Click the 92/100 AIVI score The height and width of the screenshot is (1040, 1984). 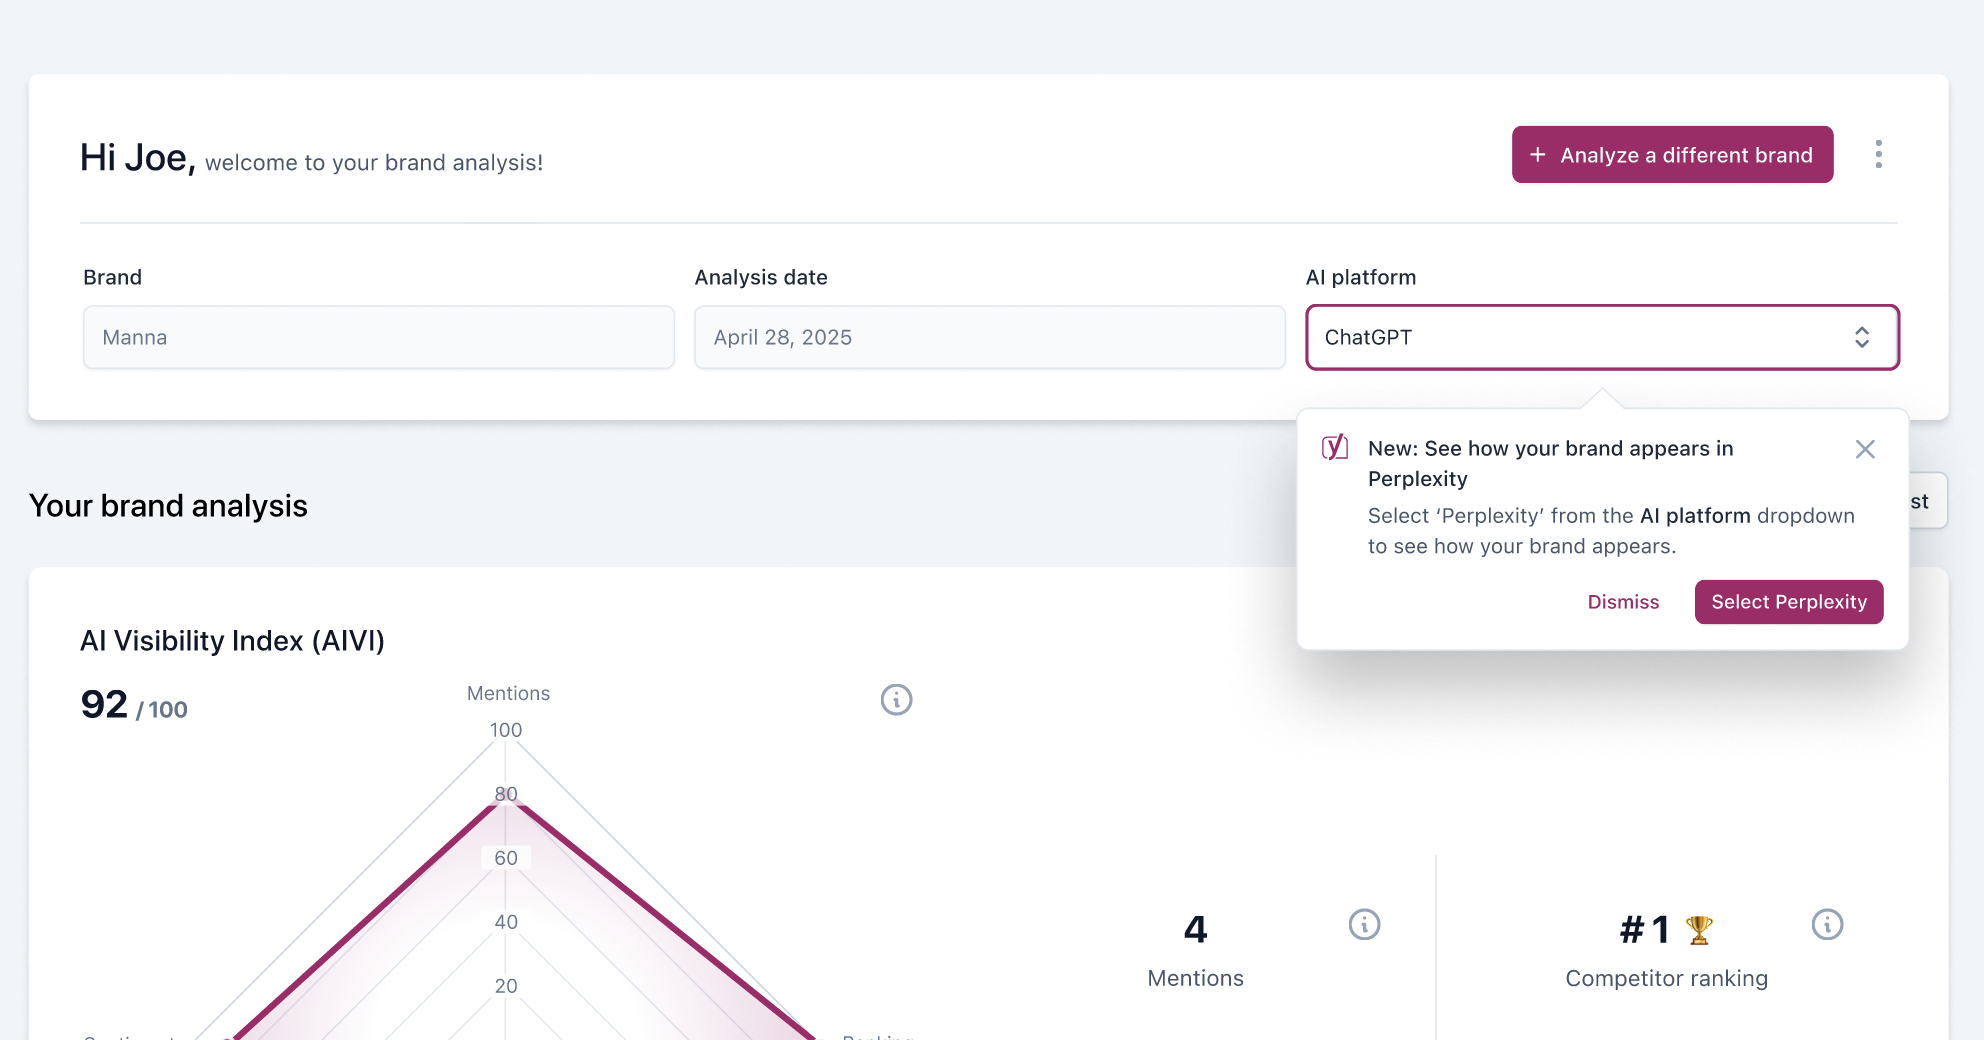(133, 707)
